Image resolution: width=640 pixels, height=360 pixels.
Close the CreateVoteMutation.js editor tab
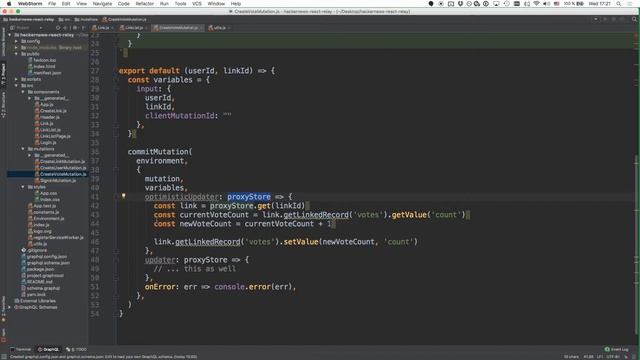pos(201,28)
